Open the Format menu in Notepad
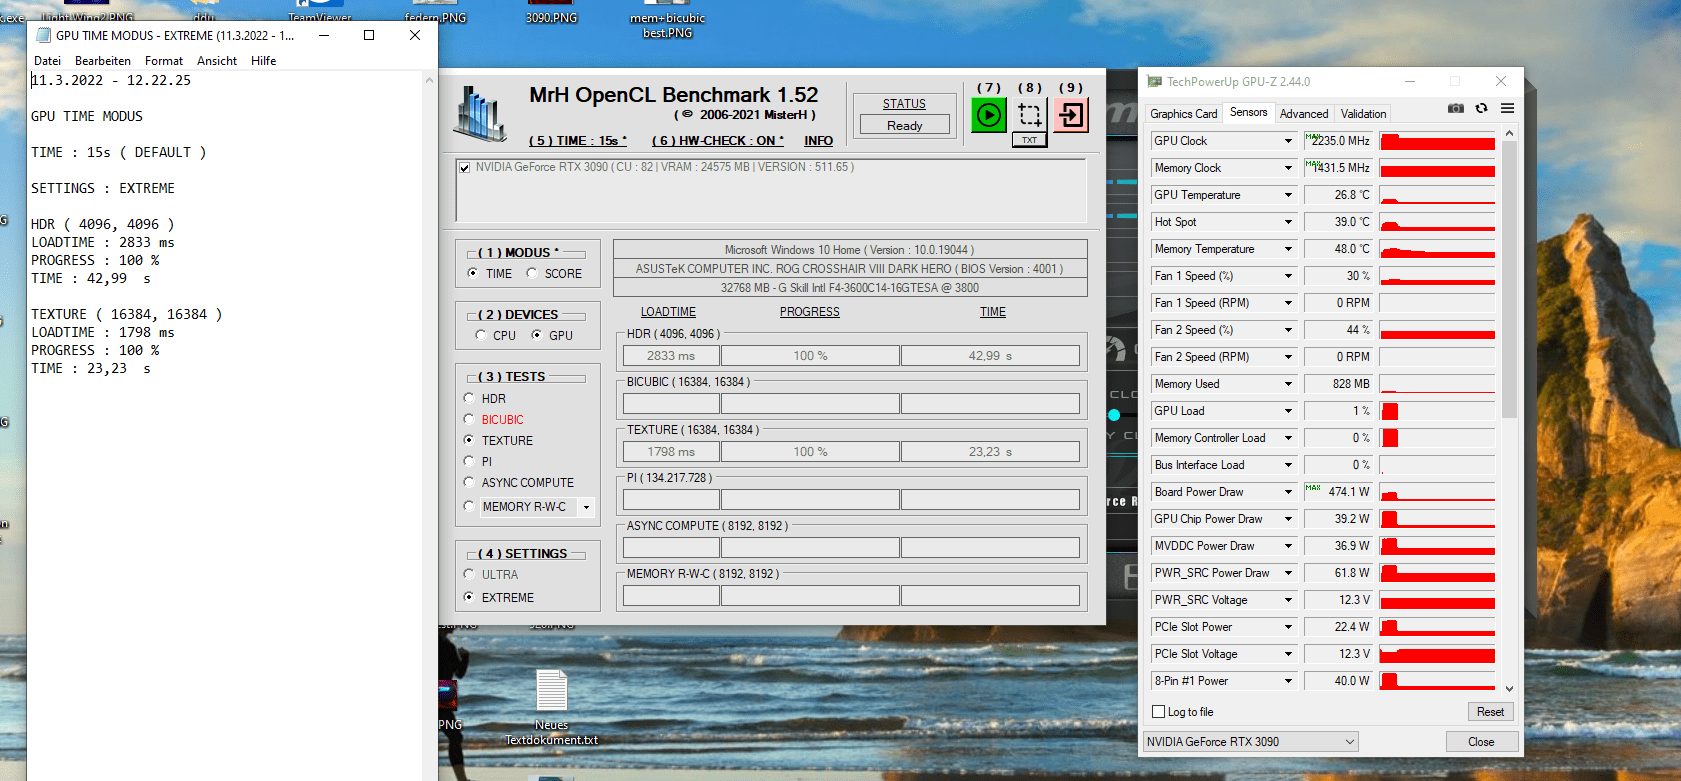Screen dimensions: 1681x781 [164, 61]
